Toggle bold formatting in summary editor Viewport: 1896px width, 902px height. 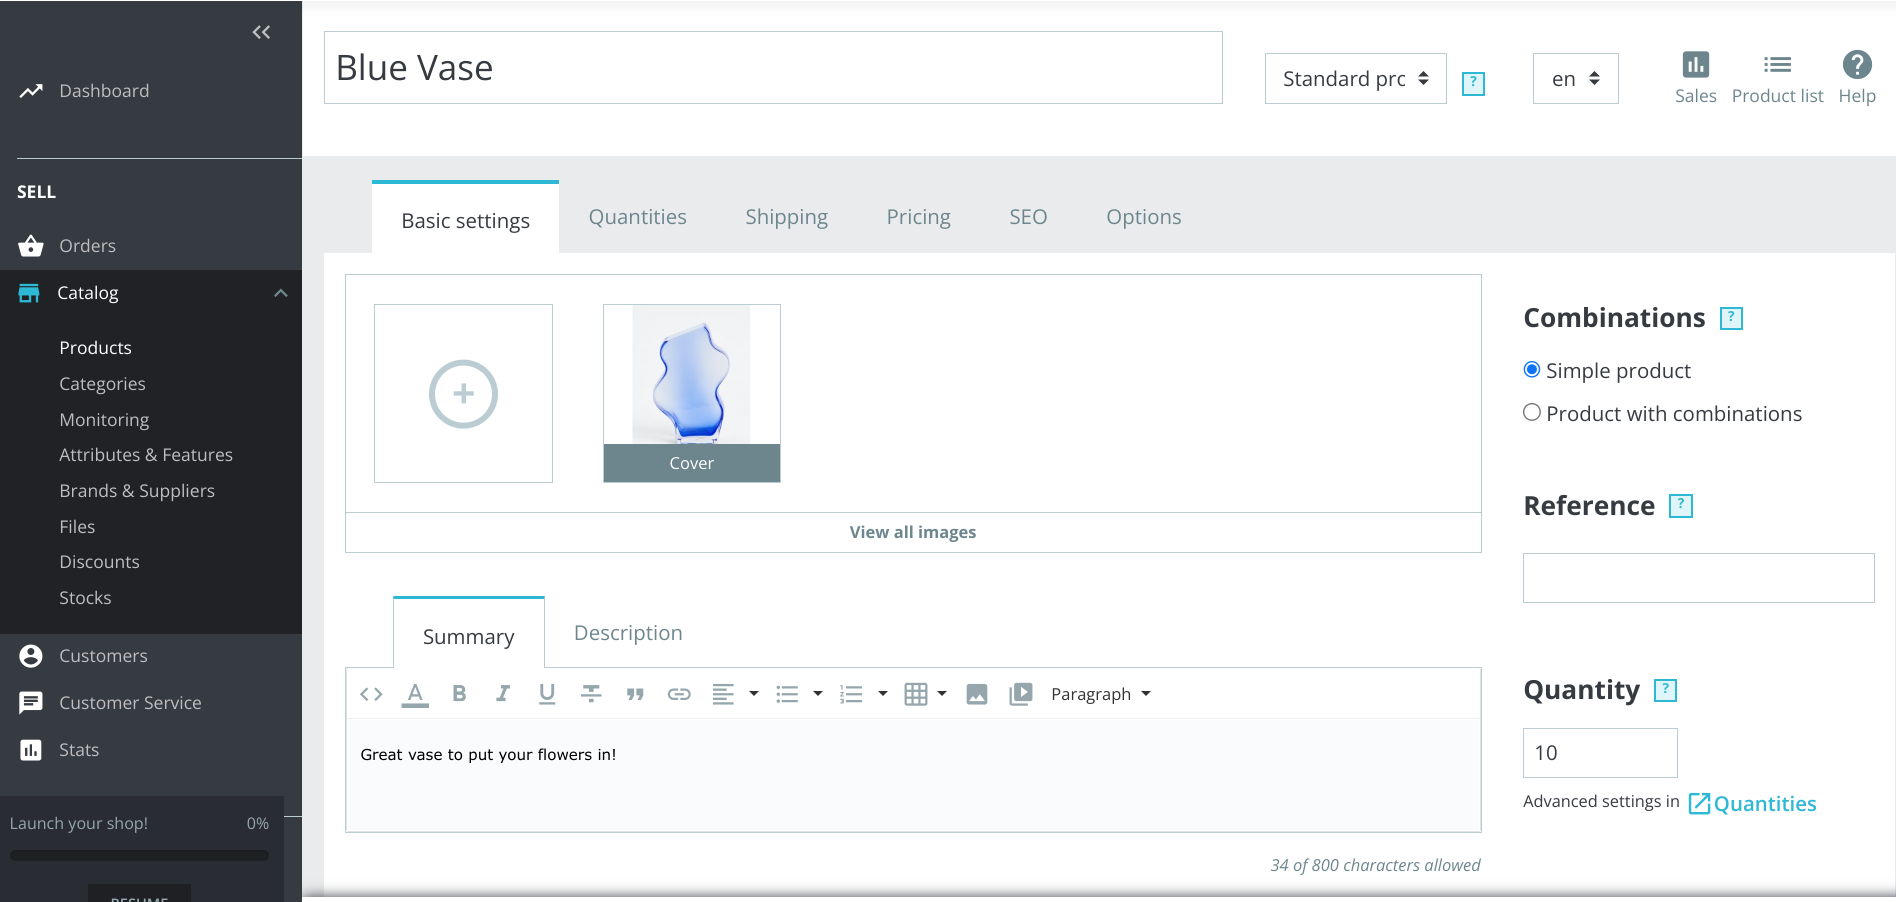[459, 694]
